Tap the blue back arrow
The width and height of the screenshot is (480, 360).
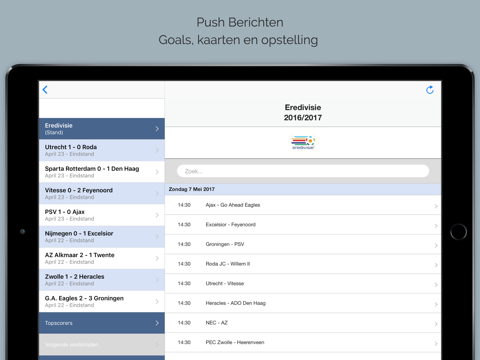(45, 90)
